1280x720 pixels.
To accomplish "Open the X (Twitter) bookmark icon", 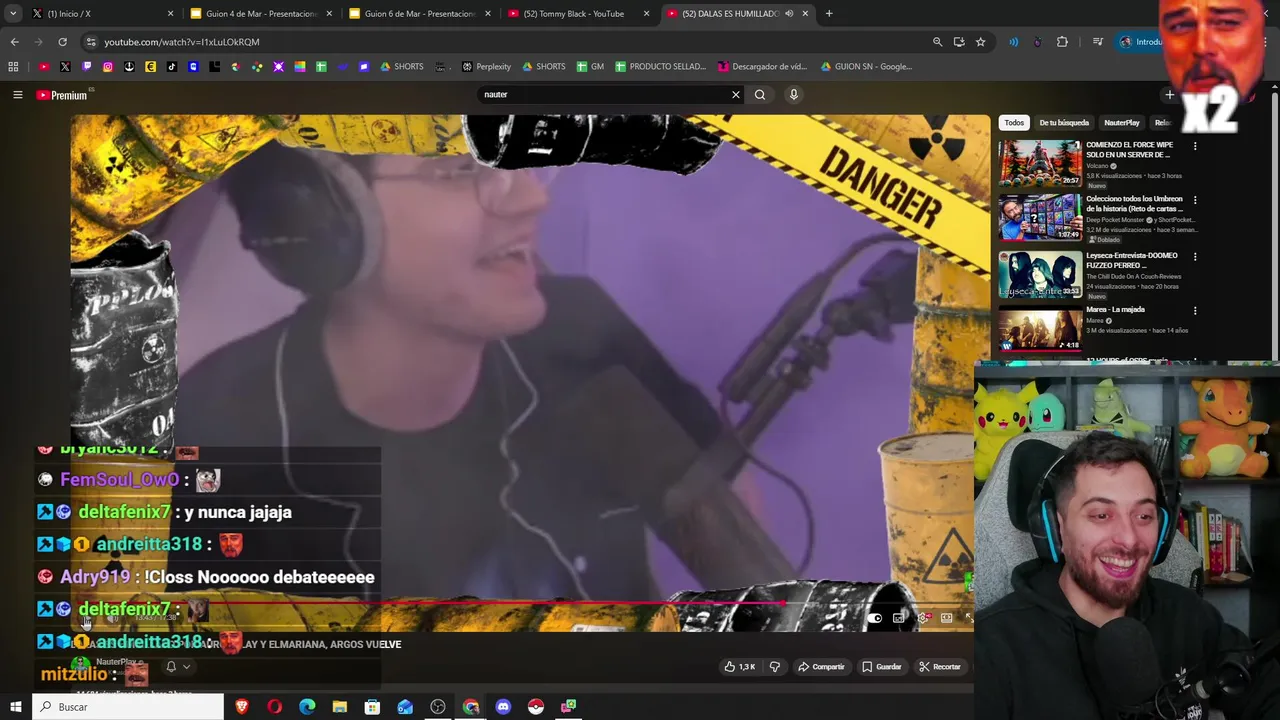I will [x=65, y=67].
